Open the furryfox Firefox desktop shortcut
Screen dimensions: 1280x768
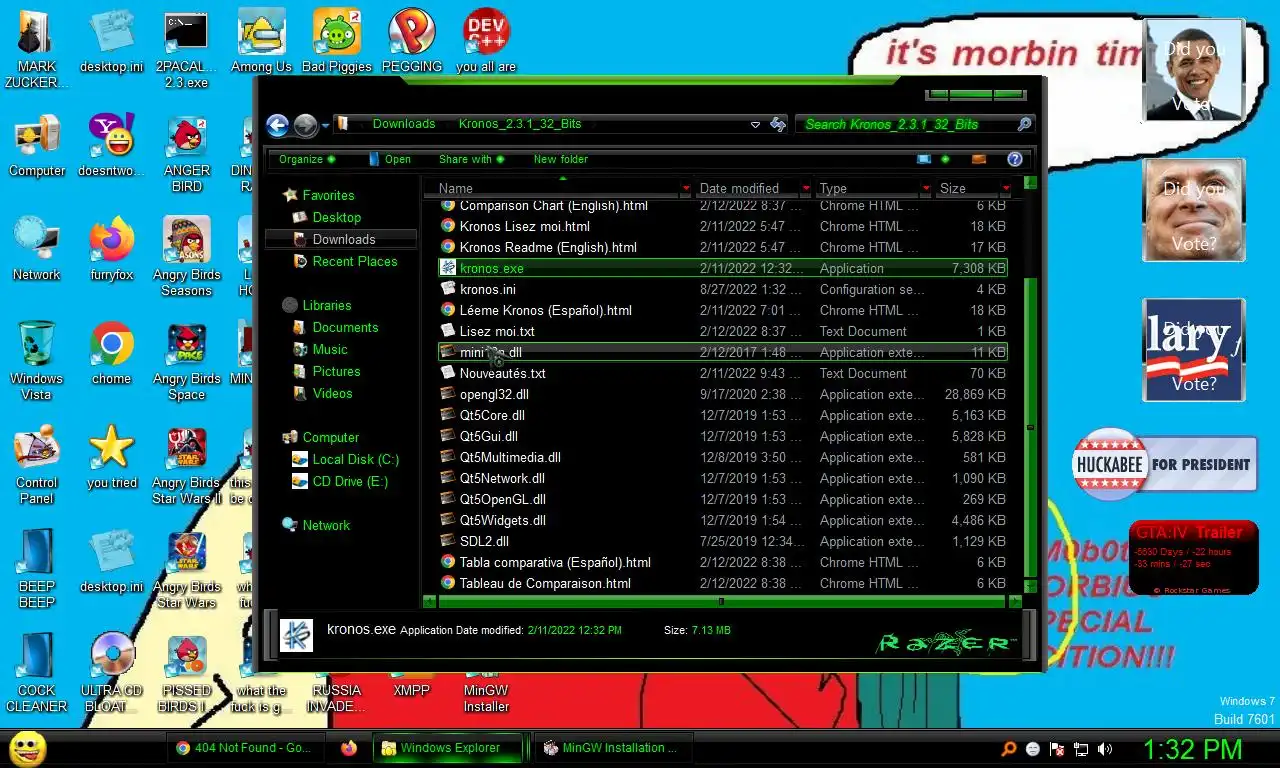click(x=111, y=248)
